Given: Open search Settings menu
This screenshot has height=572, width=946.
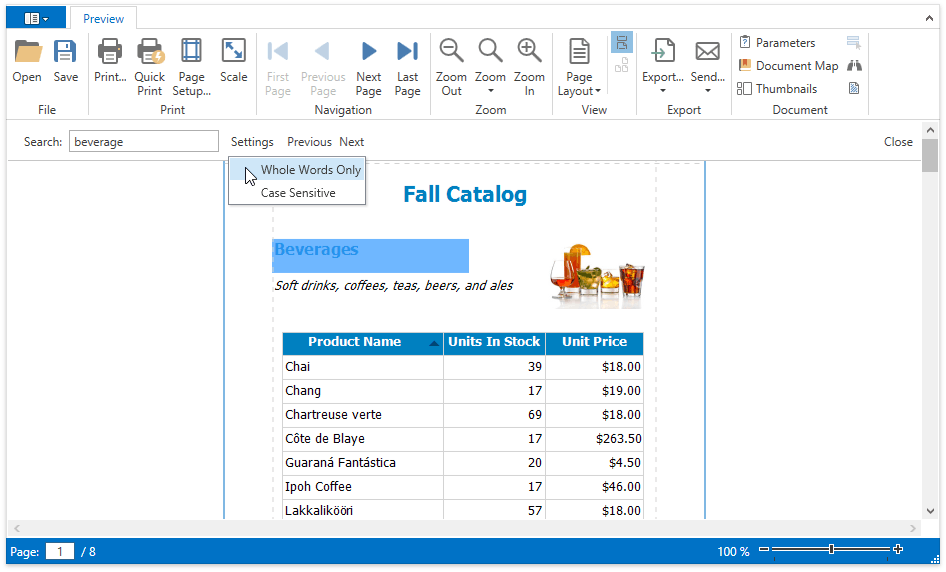Looking at the screenshot, I should (x=252, y=142).
